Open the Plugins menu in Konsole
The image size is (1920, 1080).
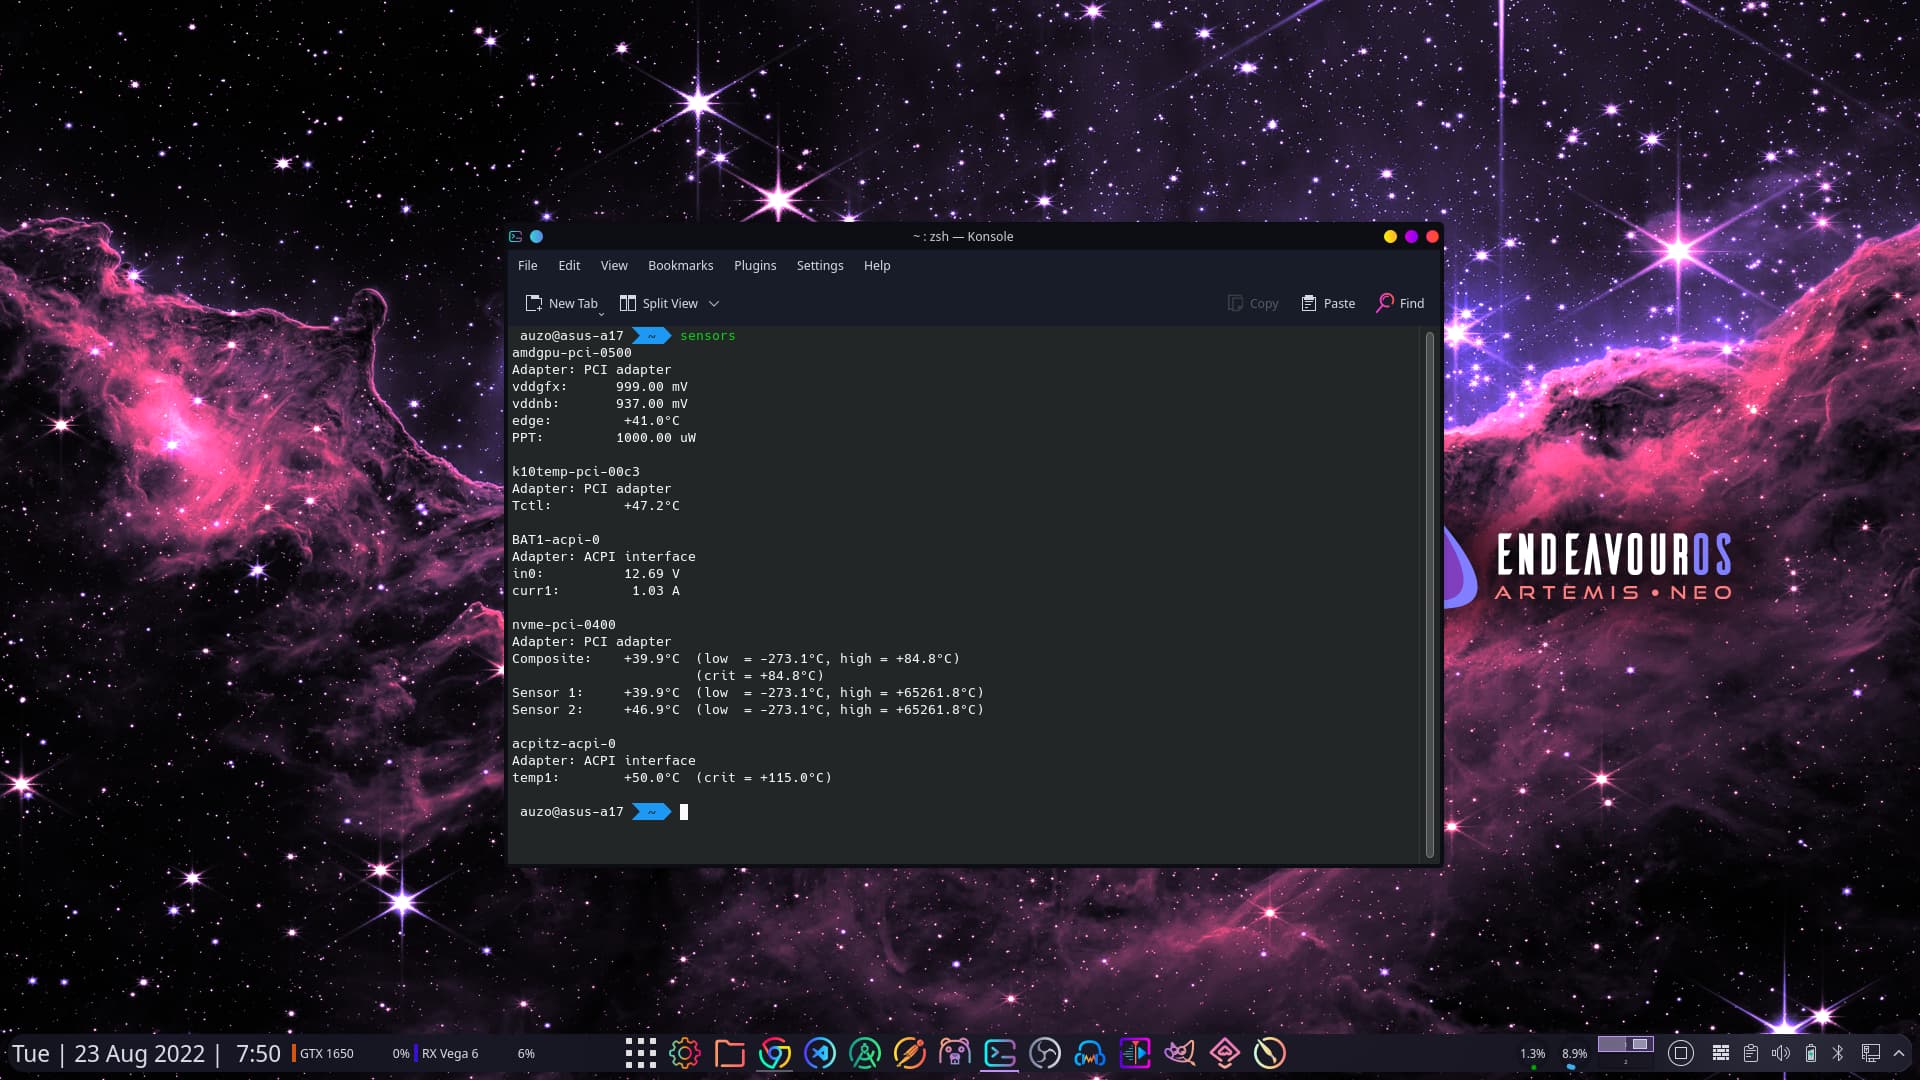click(x=755, y=265)
